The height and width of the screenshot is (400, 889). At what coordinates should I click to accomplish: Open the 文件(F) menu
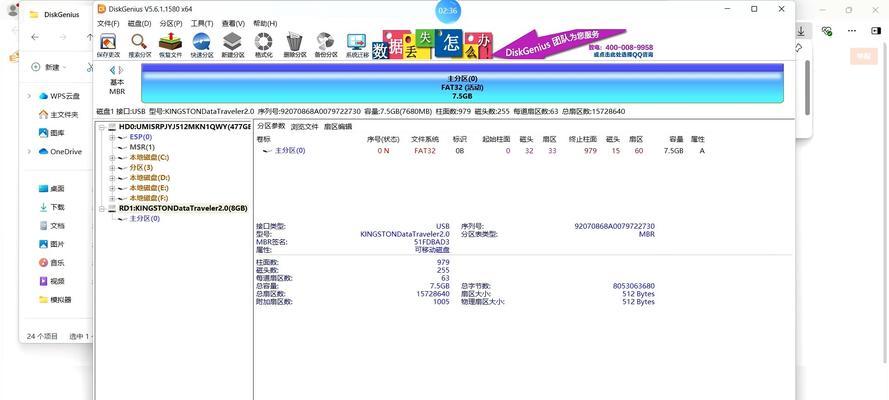click(x=108, y=23)
